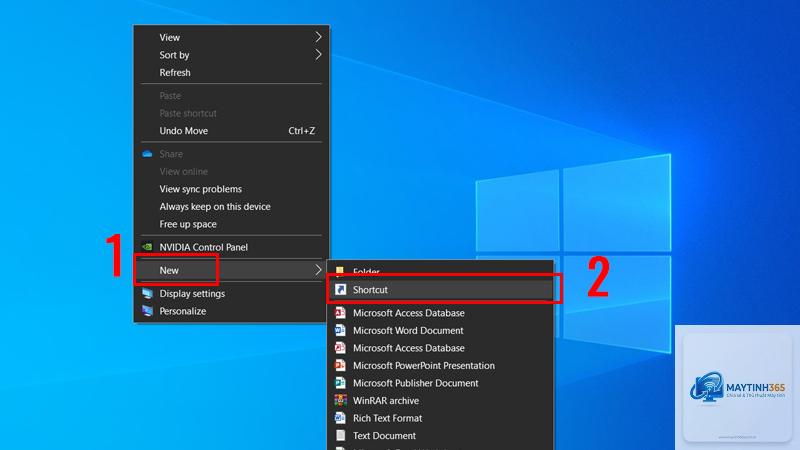This screenshot has height=450, width=800.
Task: Click the Shortcut icon in New submenu
Action: (340, 289)
